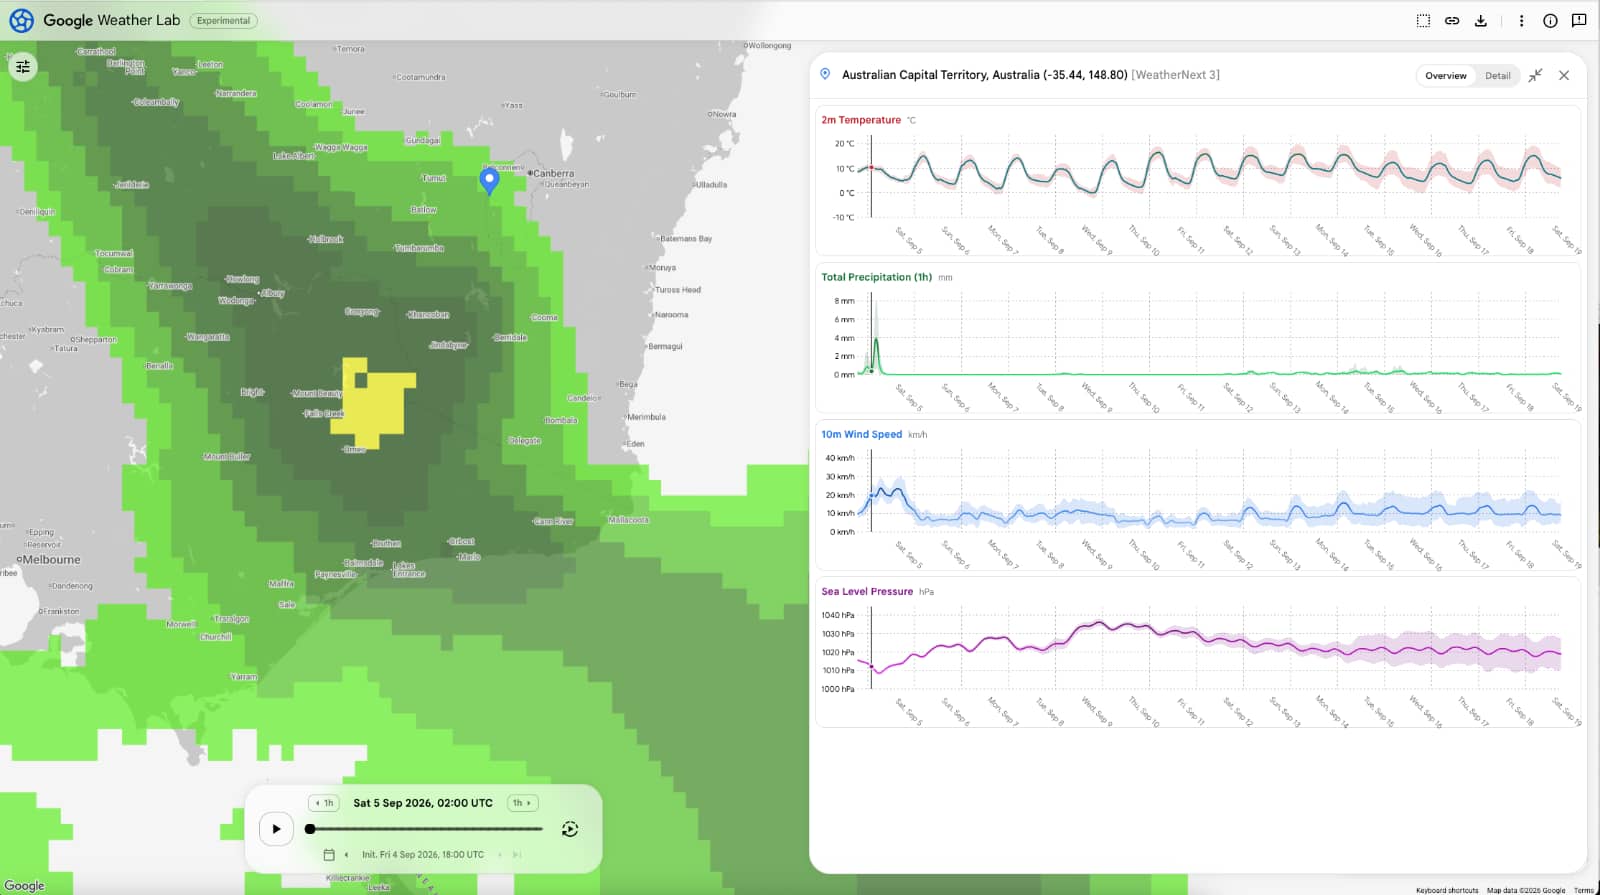
Task: Step back one hour
Action: pyautogui.click(x=324, y=803)
